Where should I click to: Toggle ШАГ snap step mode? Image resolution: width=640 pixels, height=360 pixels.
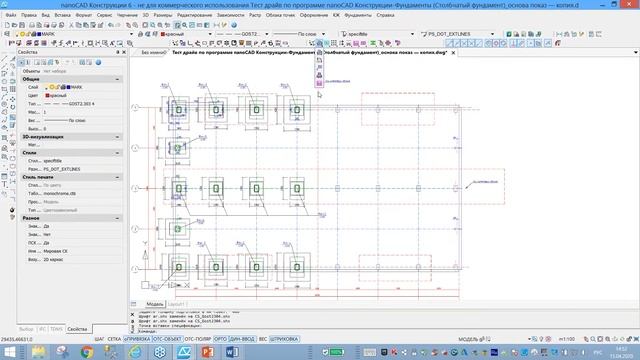click(99, 339)
